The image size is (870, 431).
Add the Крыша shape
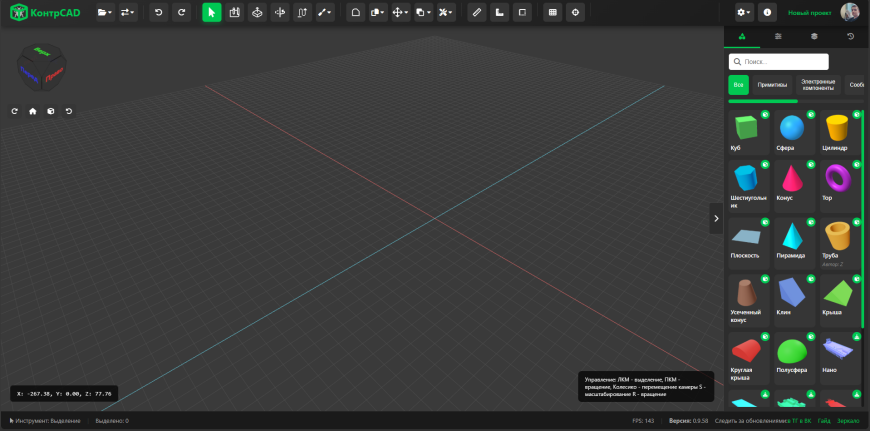coord(840,300)
